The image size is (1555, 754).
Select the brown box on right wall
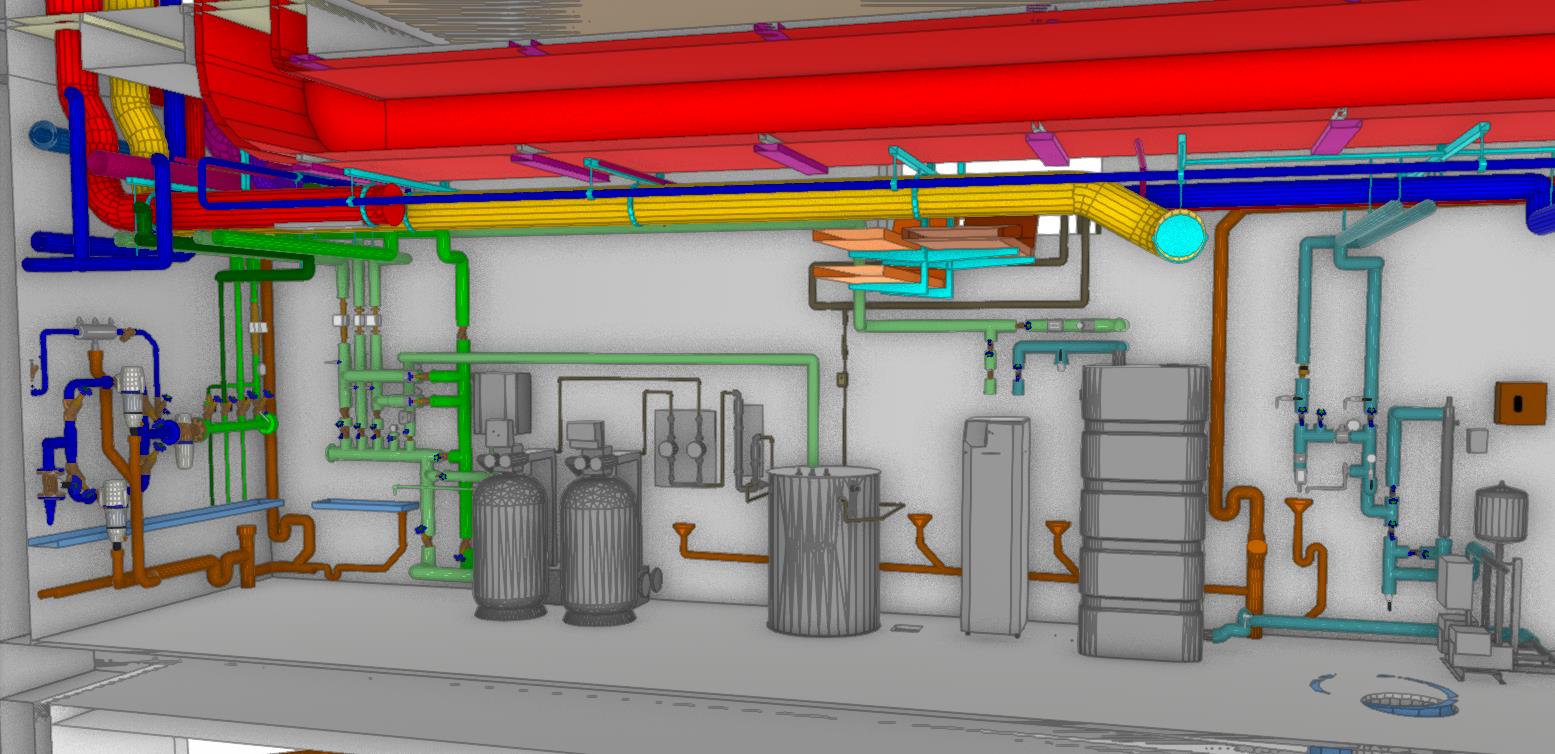(1520, 403)
